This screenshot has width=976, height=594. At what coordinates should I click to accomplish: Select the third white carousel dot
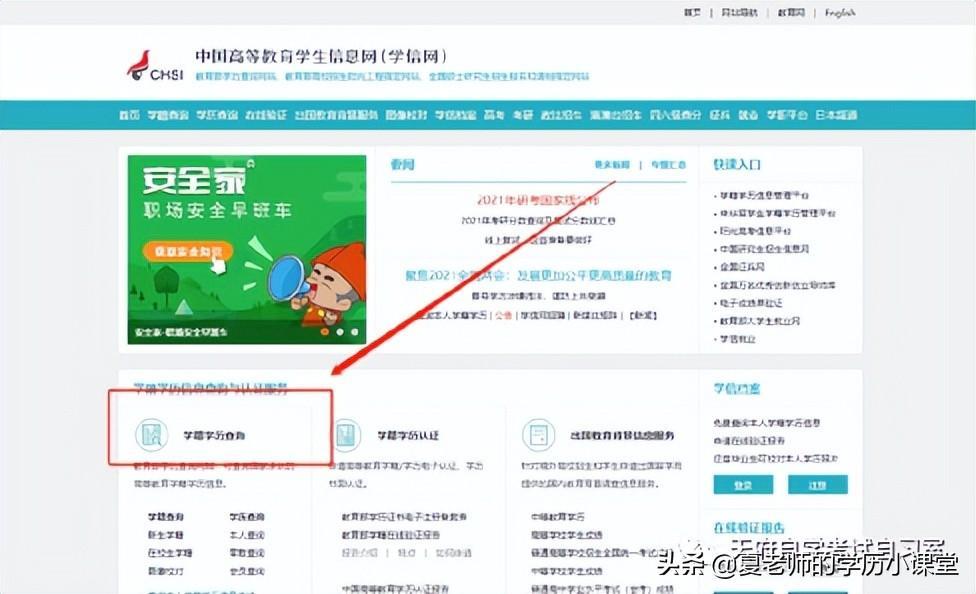point(355,332)
